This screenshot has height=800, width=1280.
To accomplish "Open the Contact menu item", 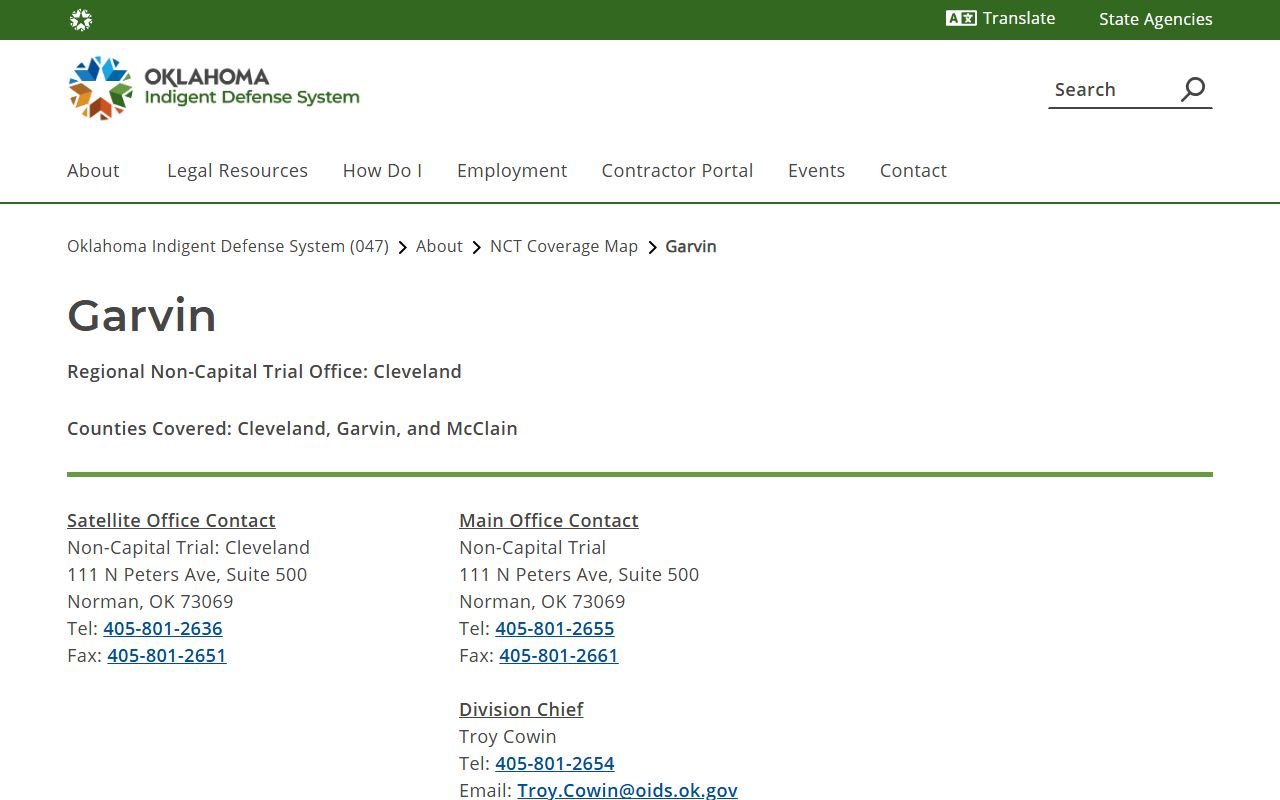I will coord(913,171).
